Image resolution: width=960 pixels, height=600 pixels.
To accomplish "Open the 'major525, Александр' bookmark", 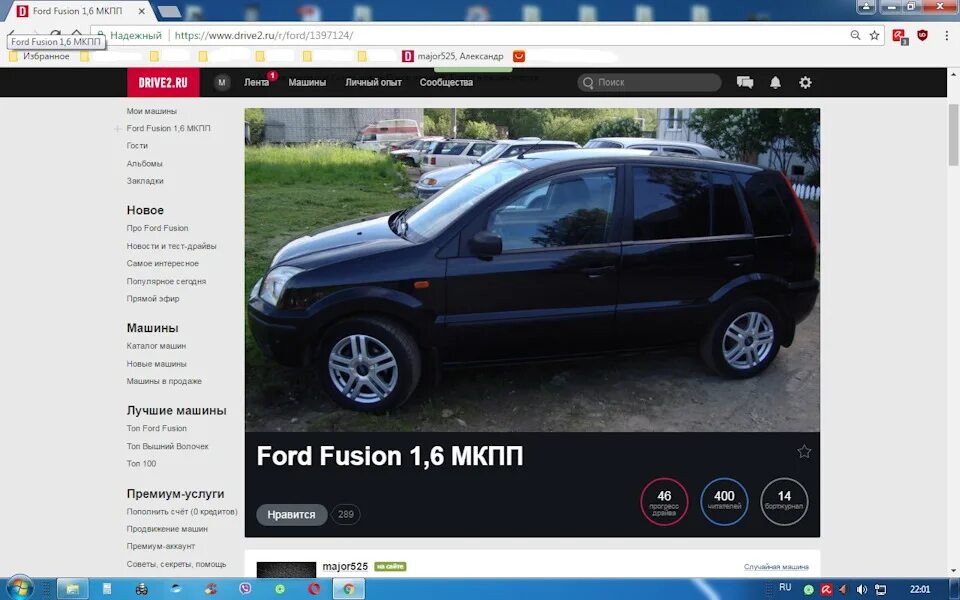I will (x=453, y=56).
